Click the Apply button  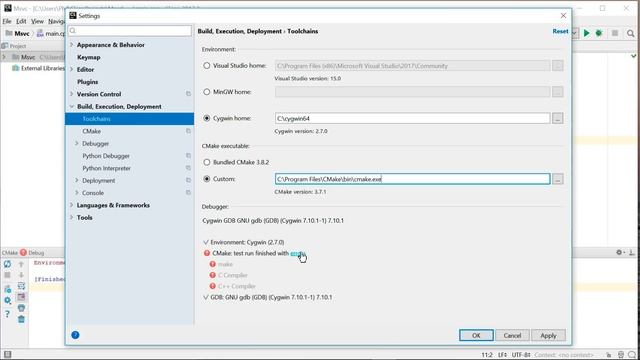click(548, 336)
